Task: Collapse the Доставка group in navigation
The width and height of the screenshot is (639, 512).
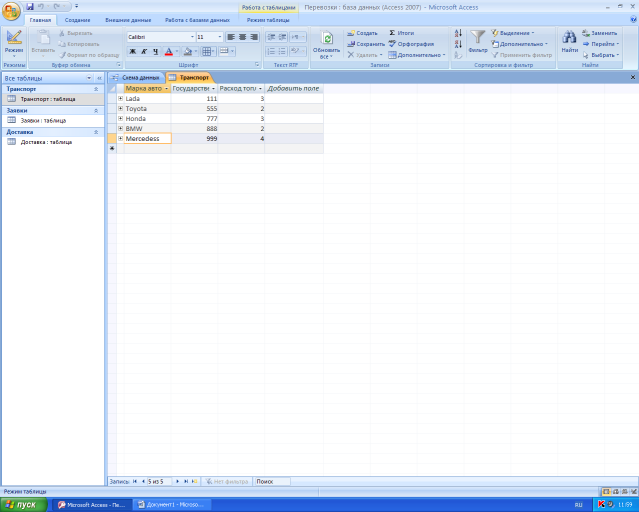Action: click(x=96, y=132)
